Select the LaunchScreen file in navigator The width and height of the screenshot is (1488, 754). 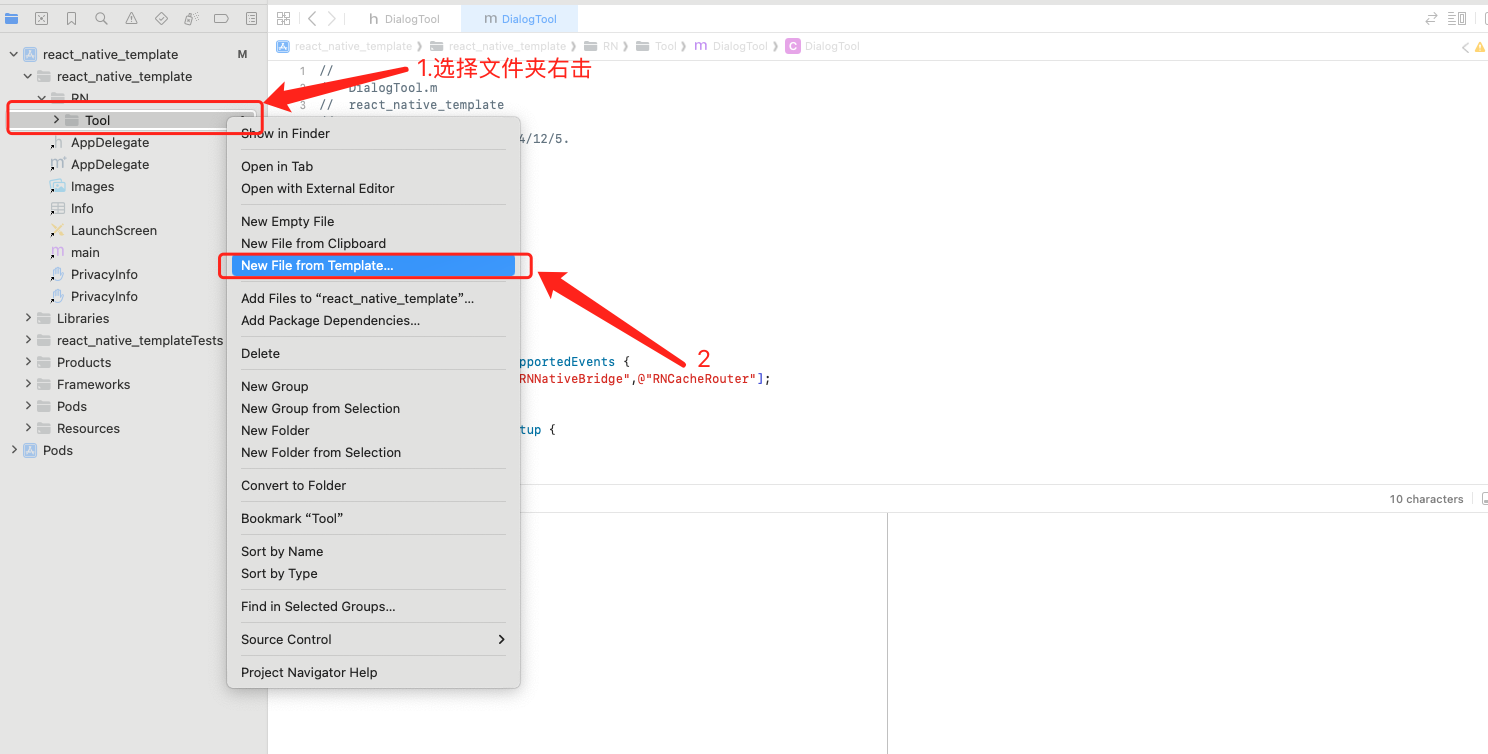(113, 231)
